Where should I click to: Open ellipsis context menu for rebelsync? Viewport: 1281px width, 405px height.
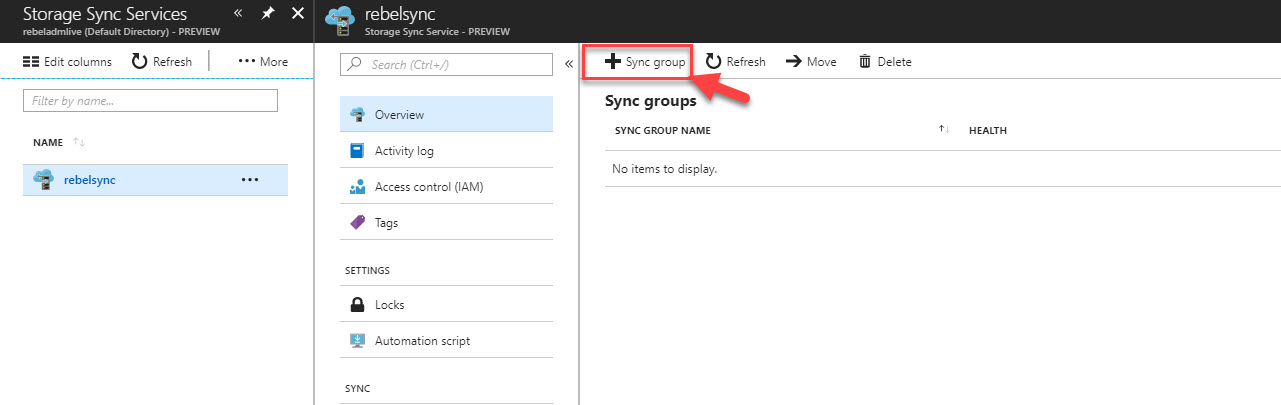click(x=250, y=180)
